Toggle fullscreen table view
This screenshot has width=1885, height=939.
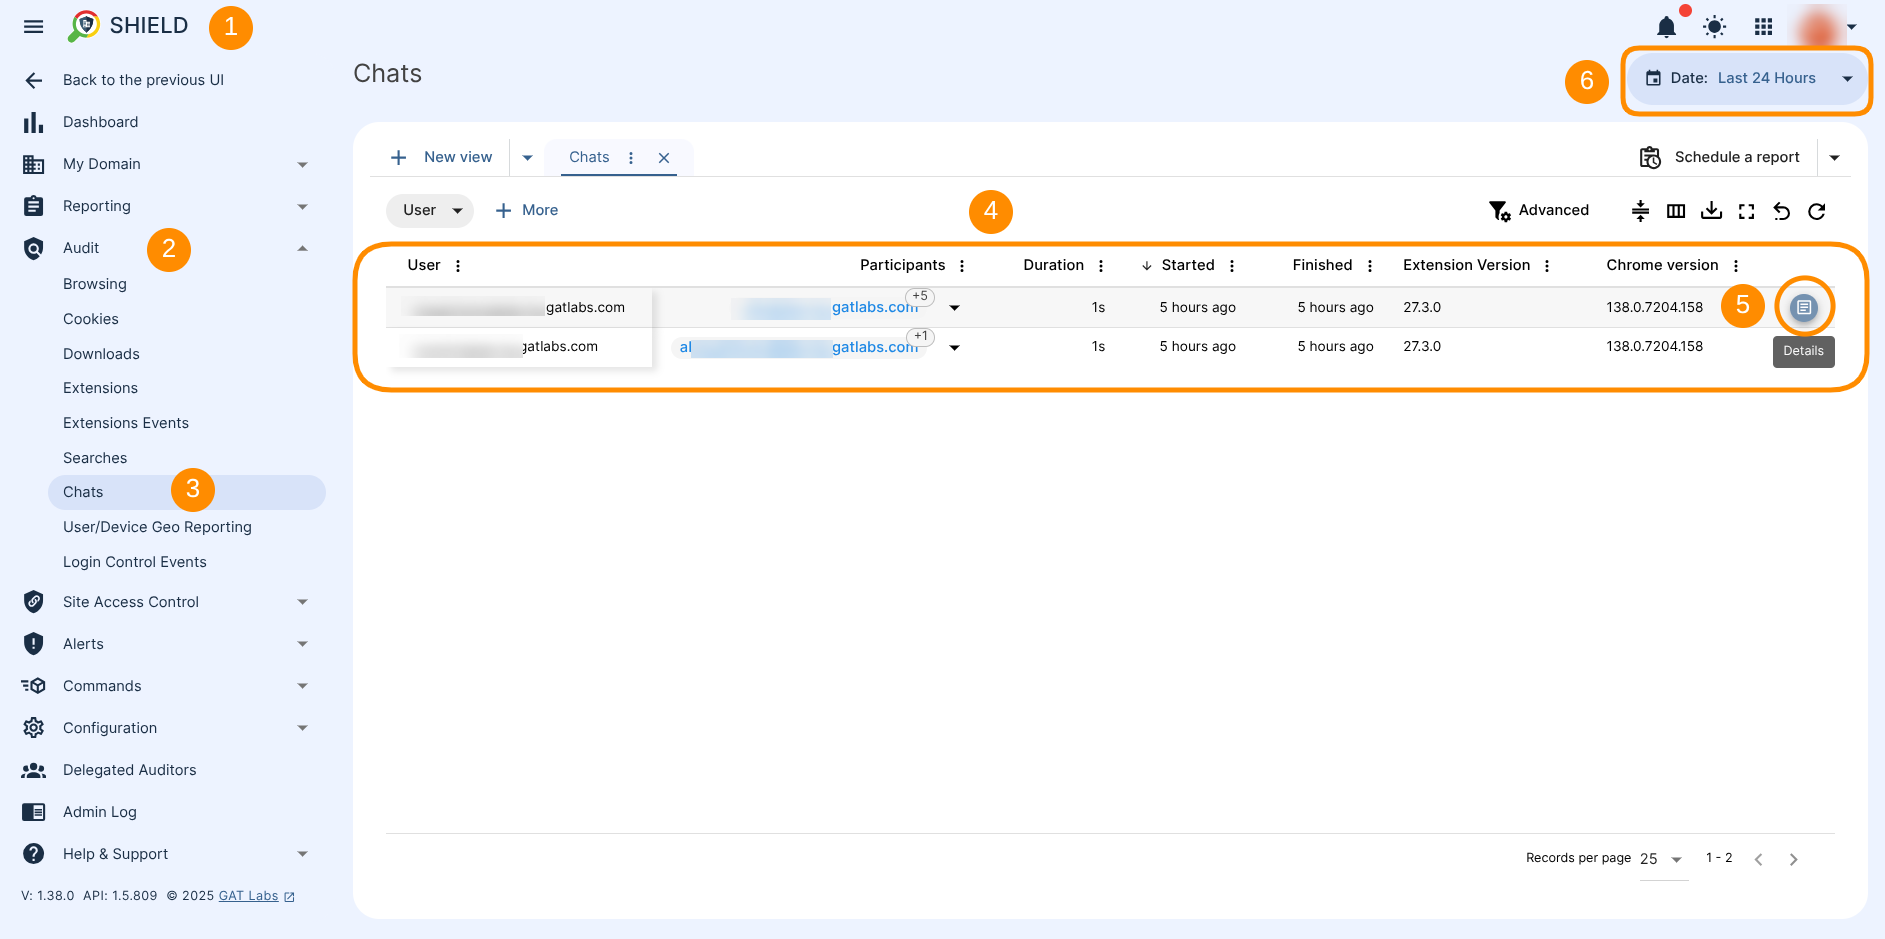[x=1746, y=211]
